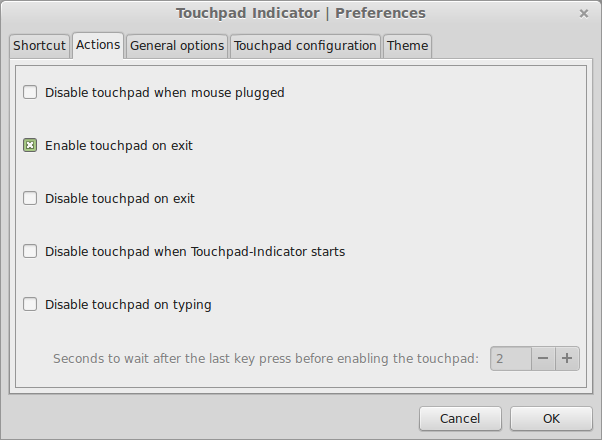
Task: Increase wait seconds with the plus button
Action: tap(567, 359)
